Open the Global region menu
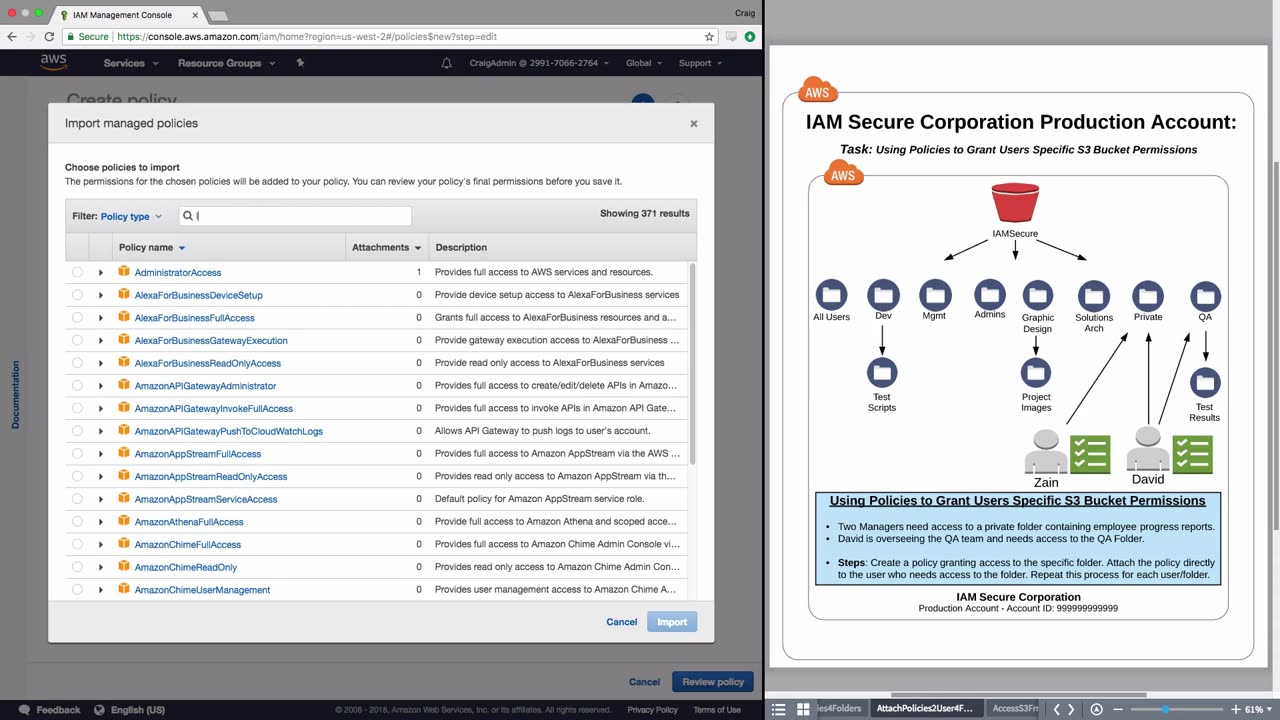 (644, 63)
